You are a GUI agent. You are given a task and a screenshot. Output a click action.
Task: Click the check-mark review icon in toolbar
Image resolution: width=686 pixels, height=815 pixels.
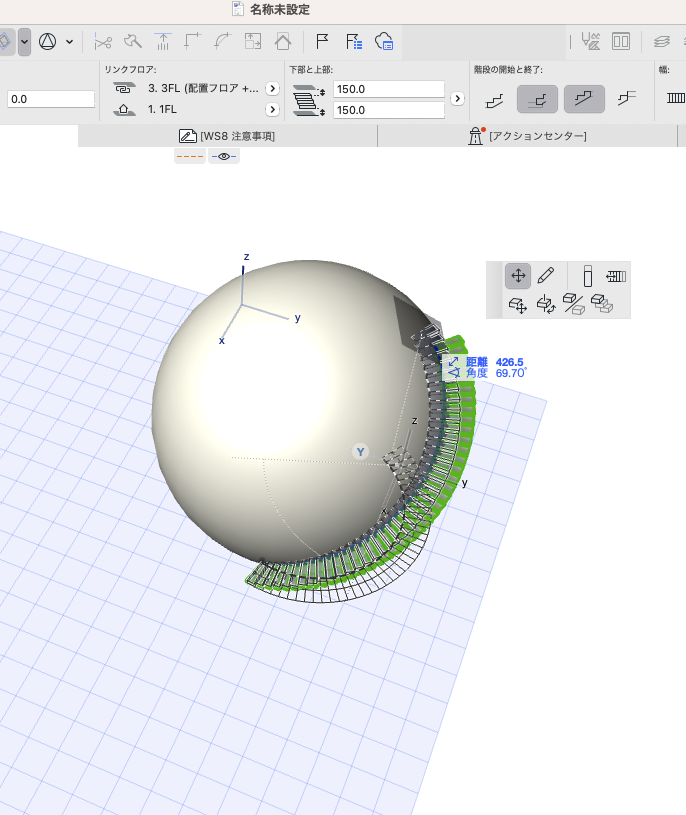(590, 41)
